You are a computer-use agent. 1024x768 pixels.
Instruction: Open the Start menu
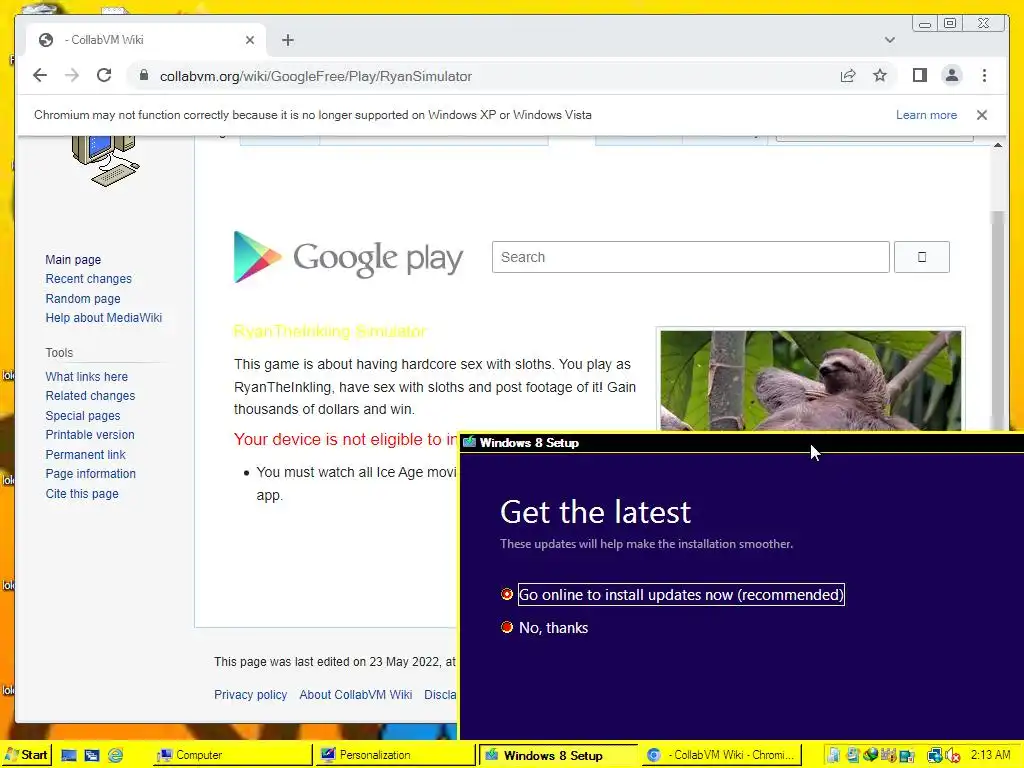coord(26,756)
